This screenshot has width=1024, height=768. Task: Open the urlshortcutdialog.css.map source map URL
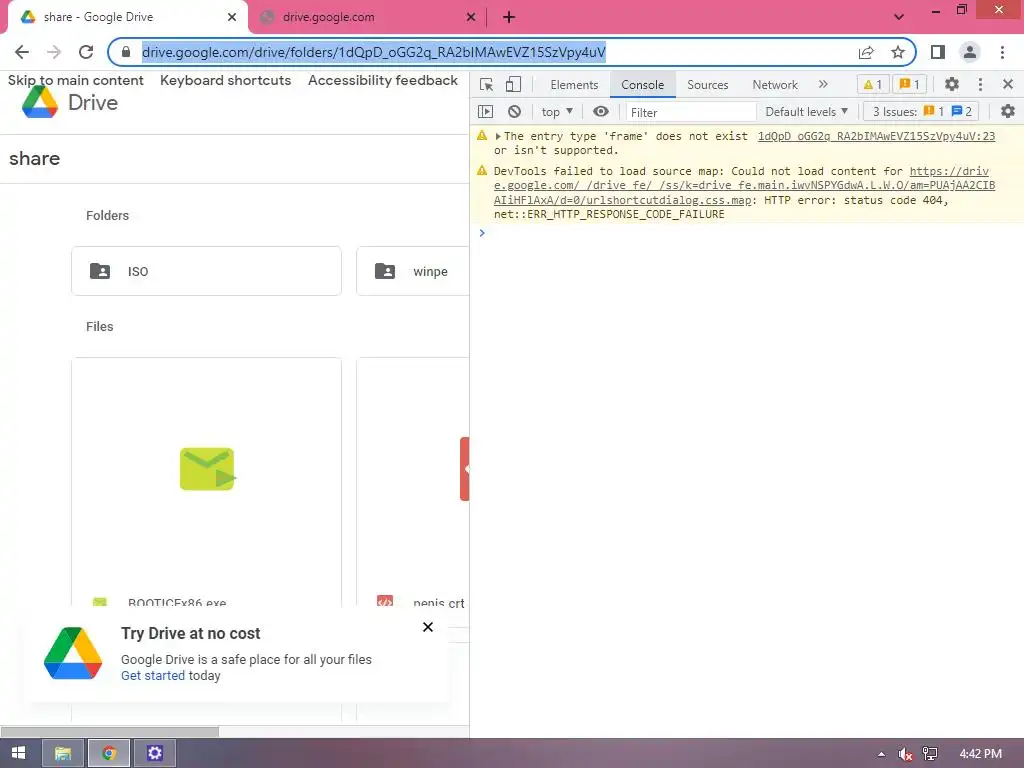point(744,185)
